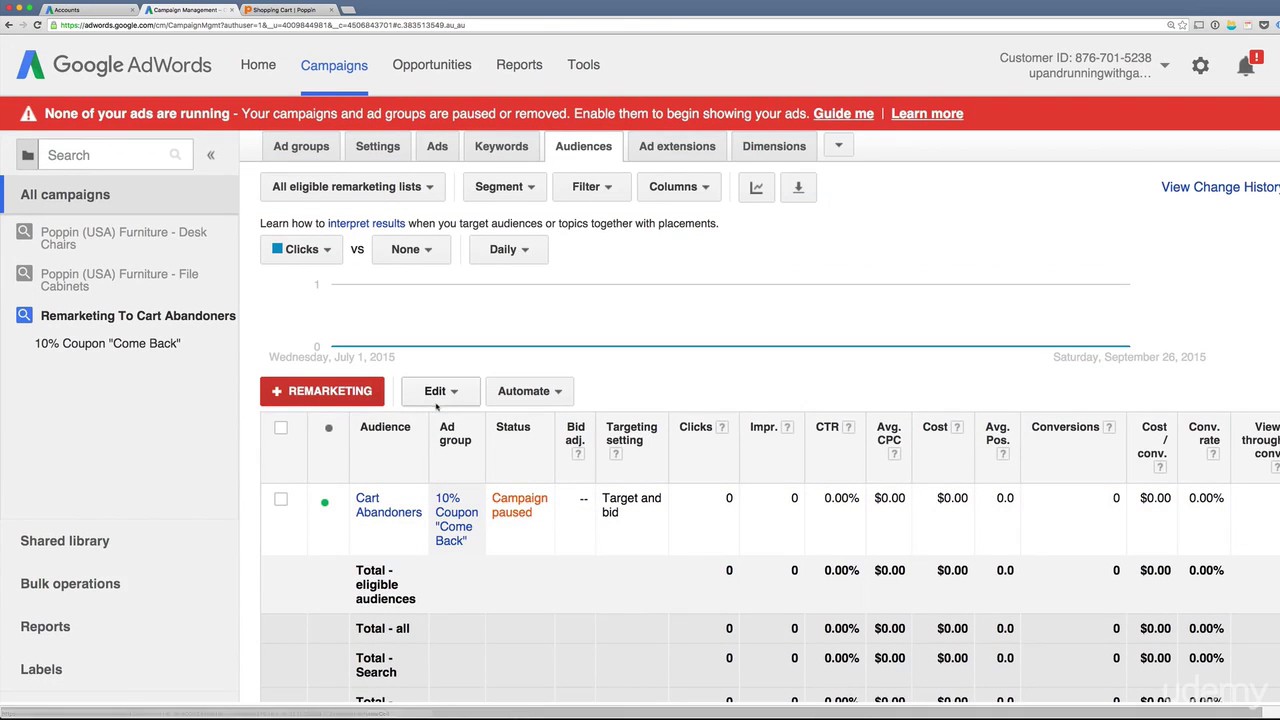Open the Columns dropdown
The height and width of the screenshot is (720, 1280).
coord(678,187)
